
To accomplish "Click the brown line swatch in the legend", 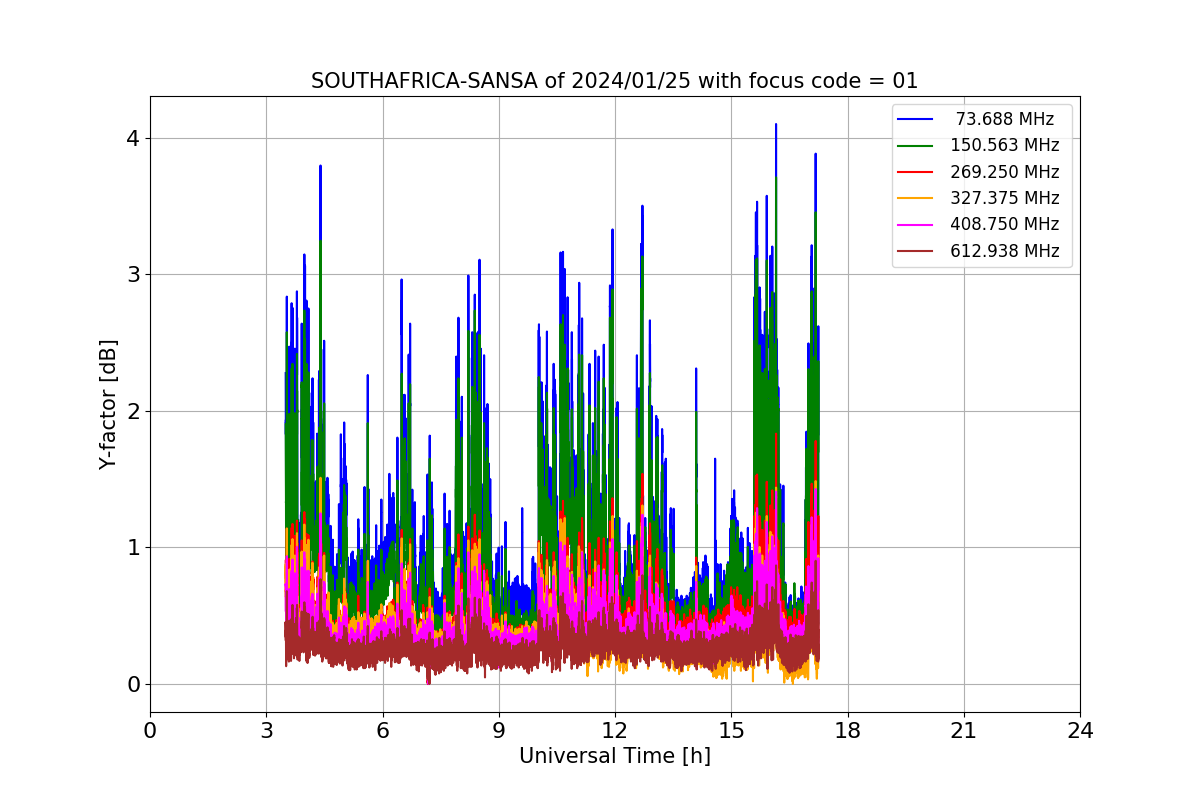I will pos(915,252).
